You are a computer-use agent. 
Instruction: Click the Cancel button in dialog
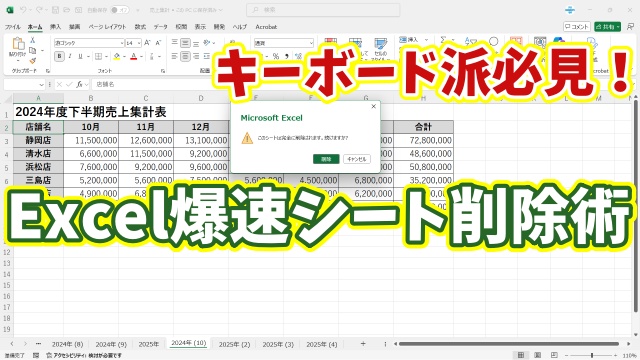click(357, 159)
